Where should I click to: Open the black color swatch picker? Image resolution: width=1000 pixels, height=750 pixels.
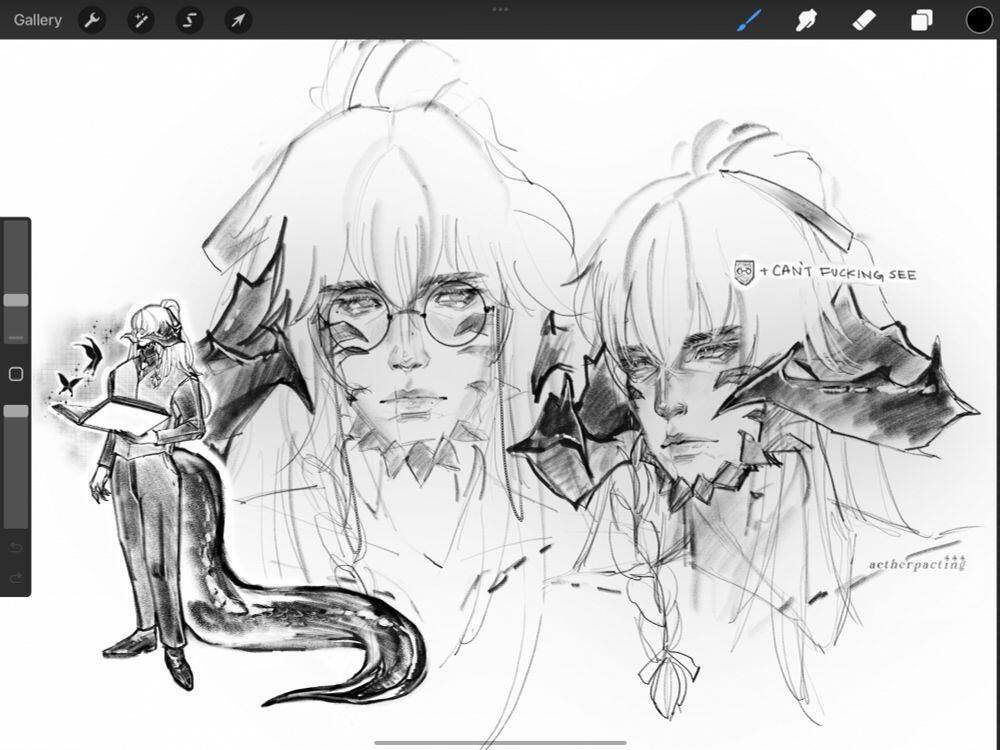coord(978,20)
